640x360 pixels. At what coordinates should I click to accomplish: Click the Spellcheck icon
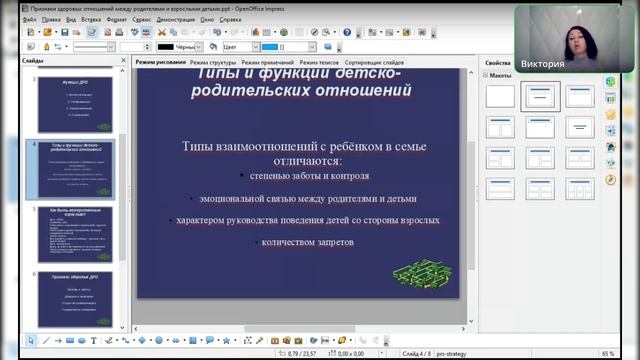click(x=135, y=32)
